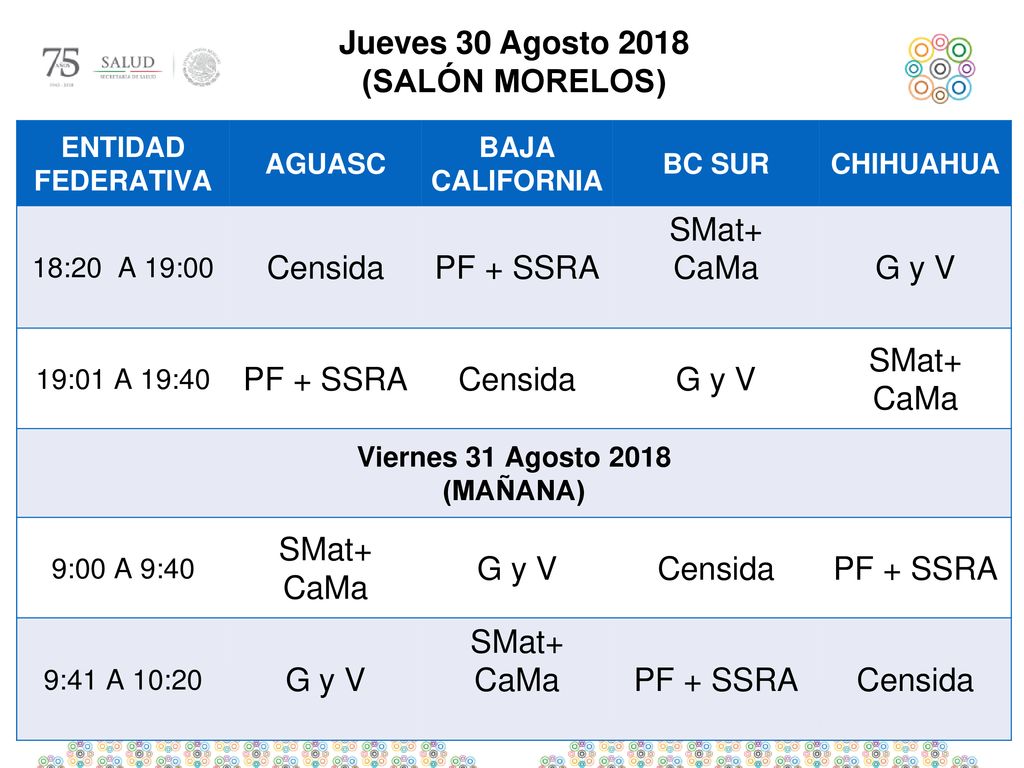Click PF + SSRA in 9:41 row
This screenshot has width=1024, height=768.
pos(716,680)
